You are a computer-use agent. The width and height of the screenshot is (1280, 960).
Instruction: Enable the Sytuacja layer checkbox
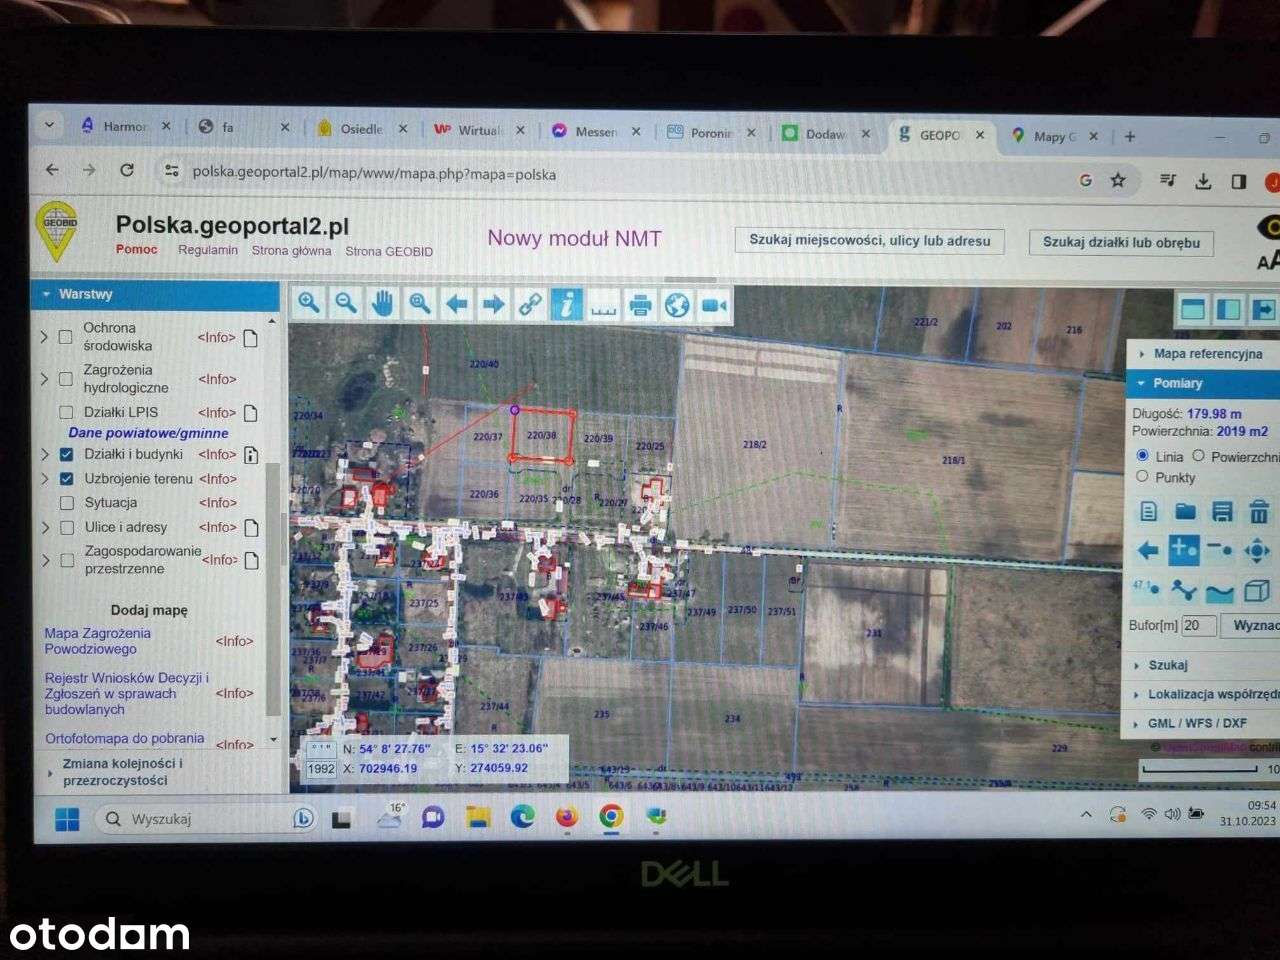coord(66,503)
